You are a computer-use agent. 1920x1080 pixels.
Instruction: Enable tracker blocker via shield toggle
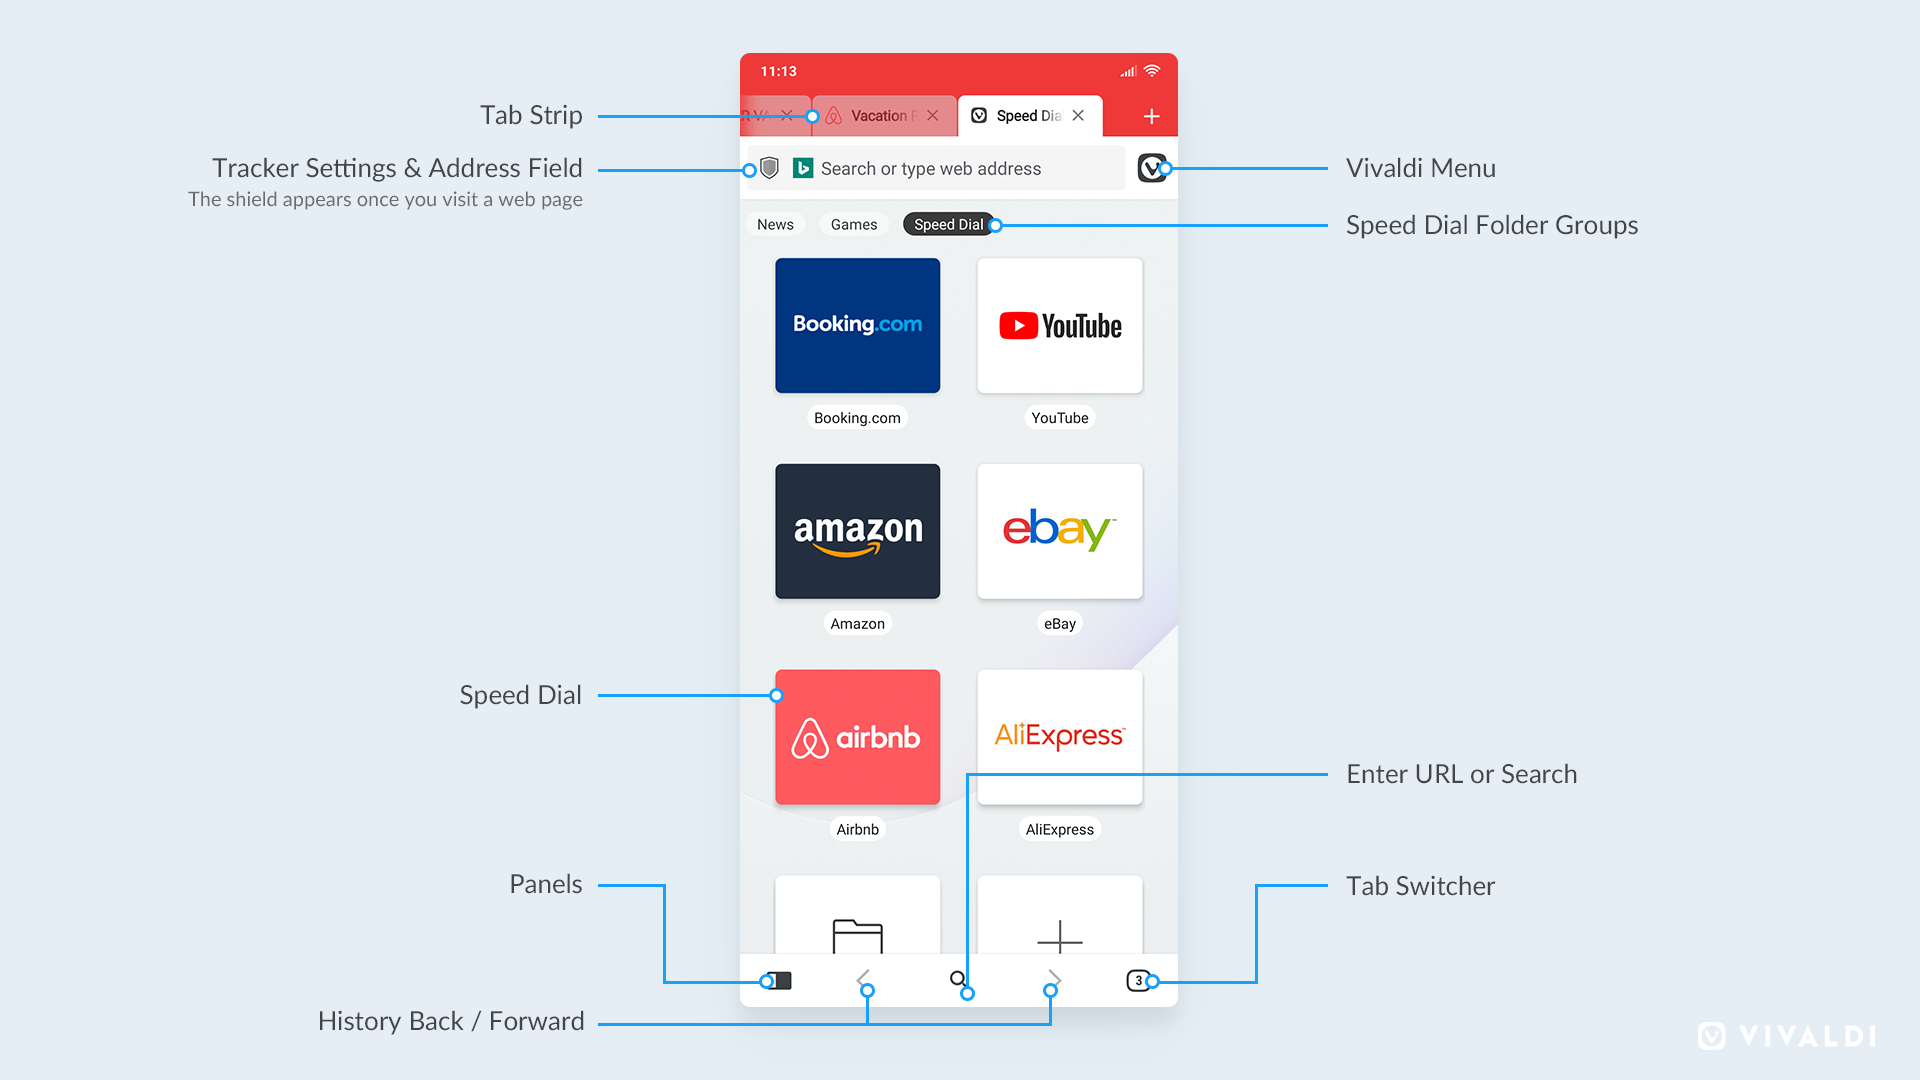tap(767, 167)
